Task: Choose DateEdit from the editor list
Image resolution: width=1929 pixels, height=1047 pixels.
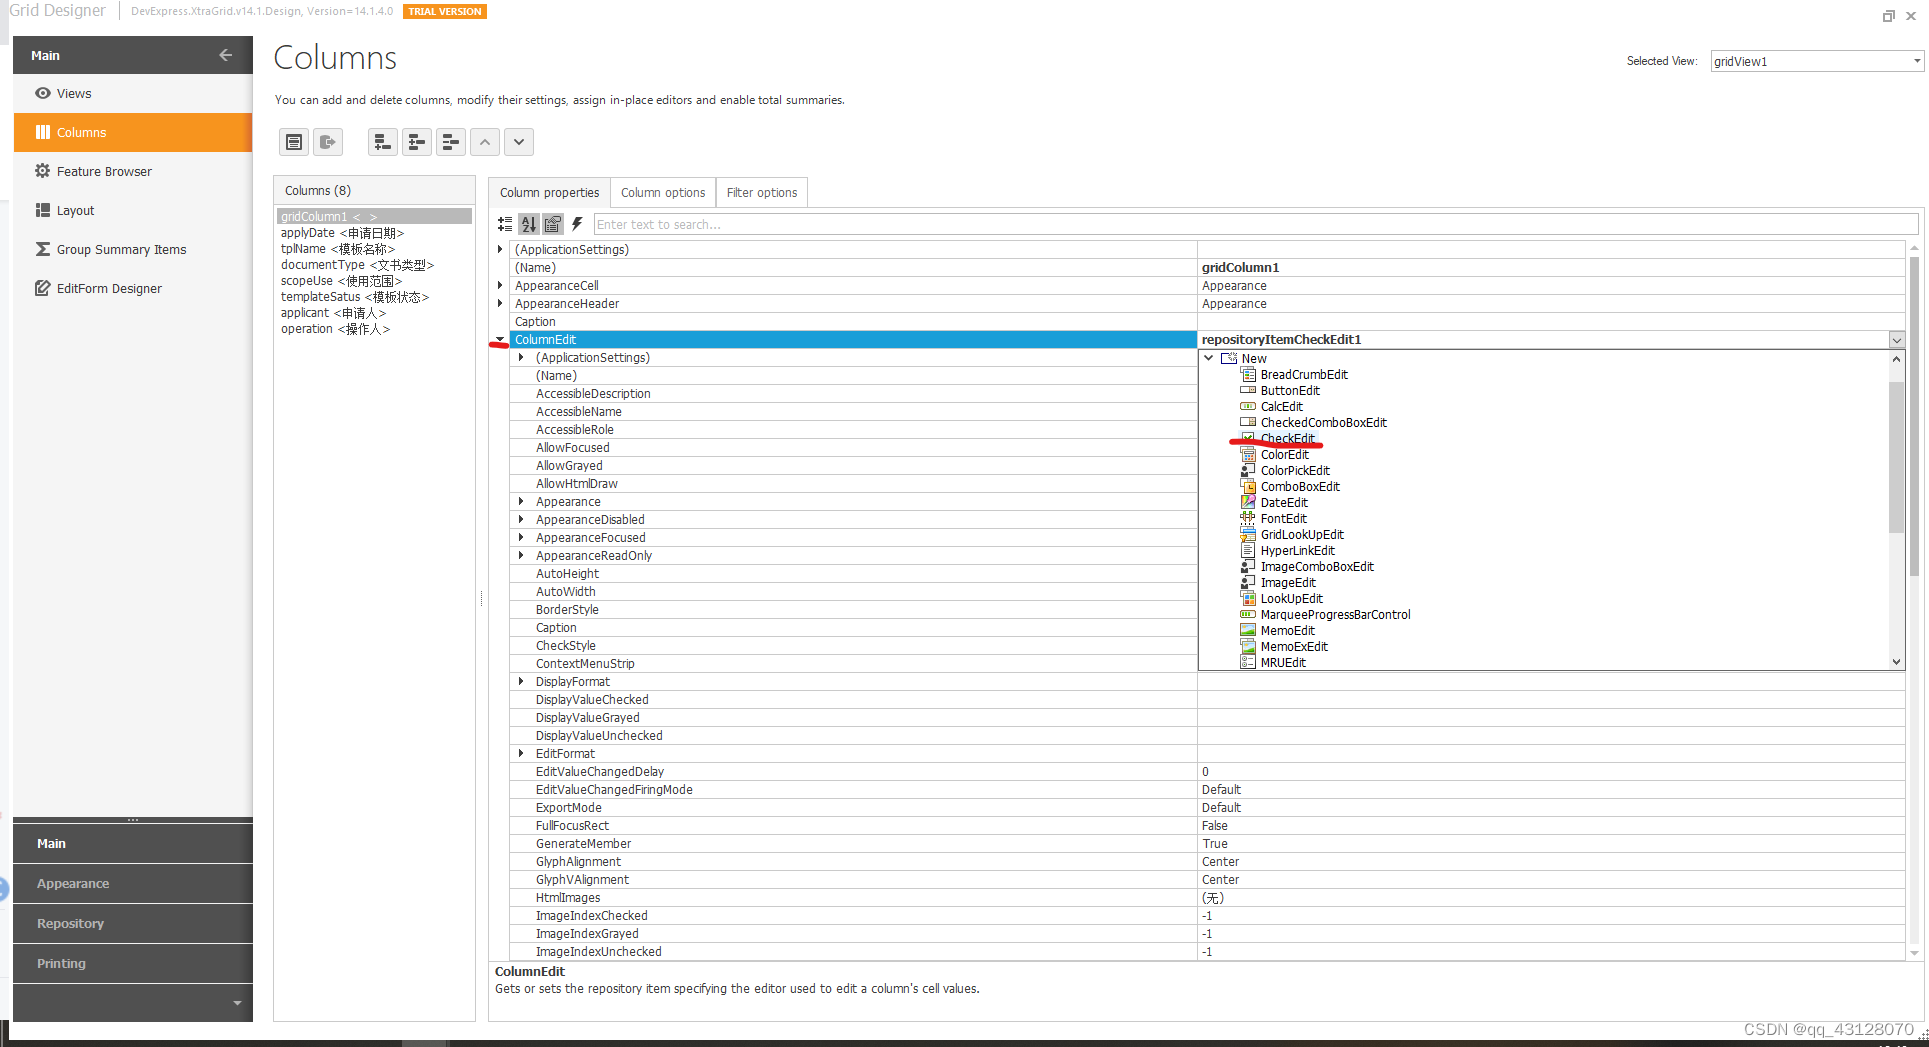Action: pos(1284,503)
